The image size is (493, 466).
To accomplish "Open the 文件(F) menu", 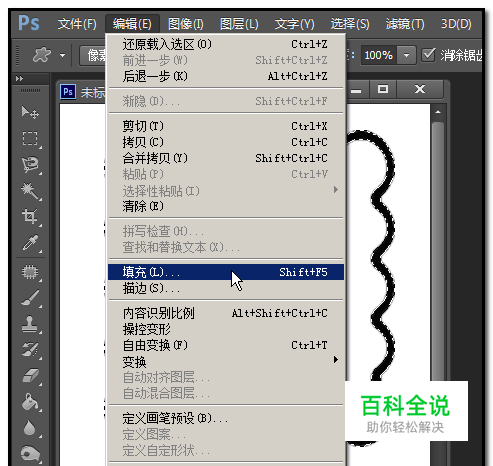I will tap(77, 24).
